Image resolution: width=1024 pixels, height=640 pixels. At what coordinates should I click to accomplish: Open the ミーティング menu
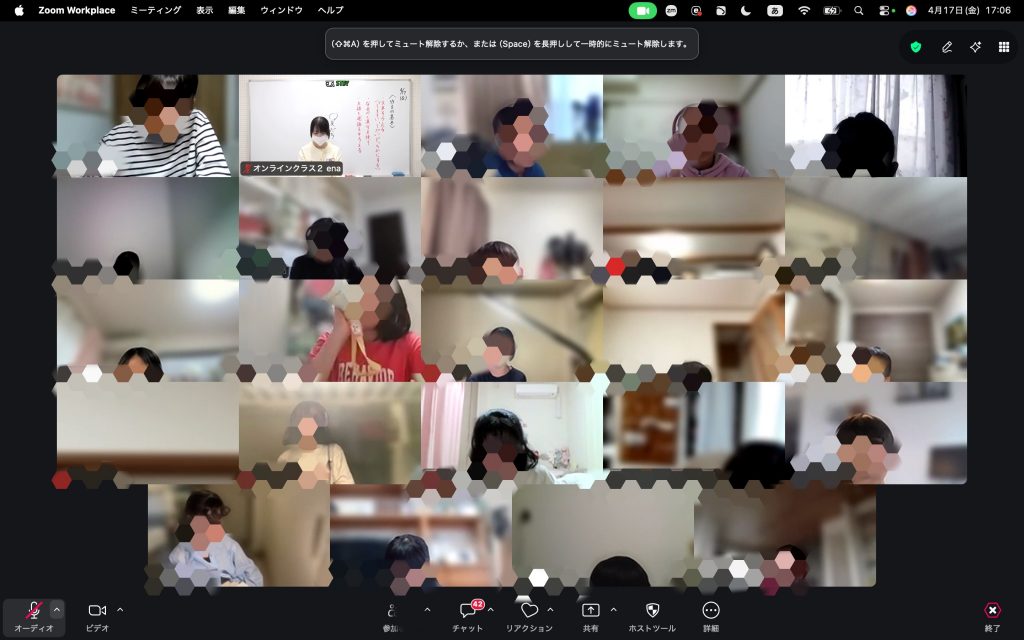click(x=156, y=10)
